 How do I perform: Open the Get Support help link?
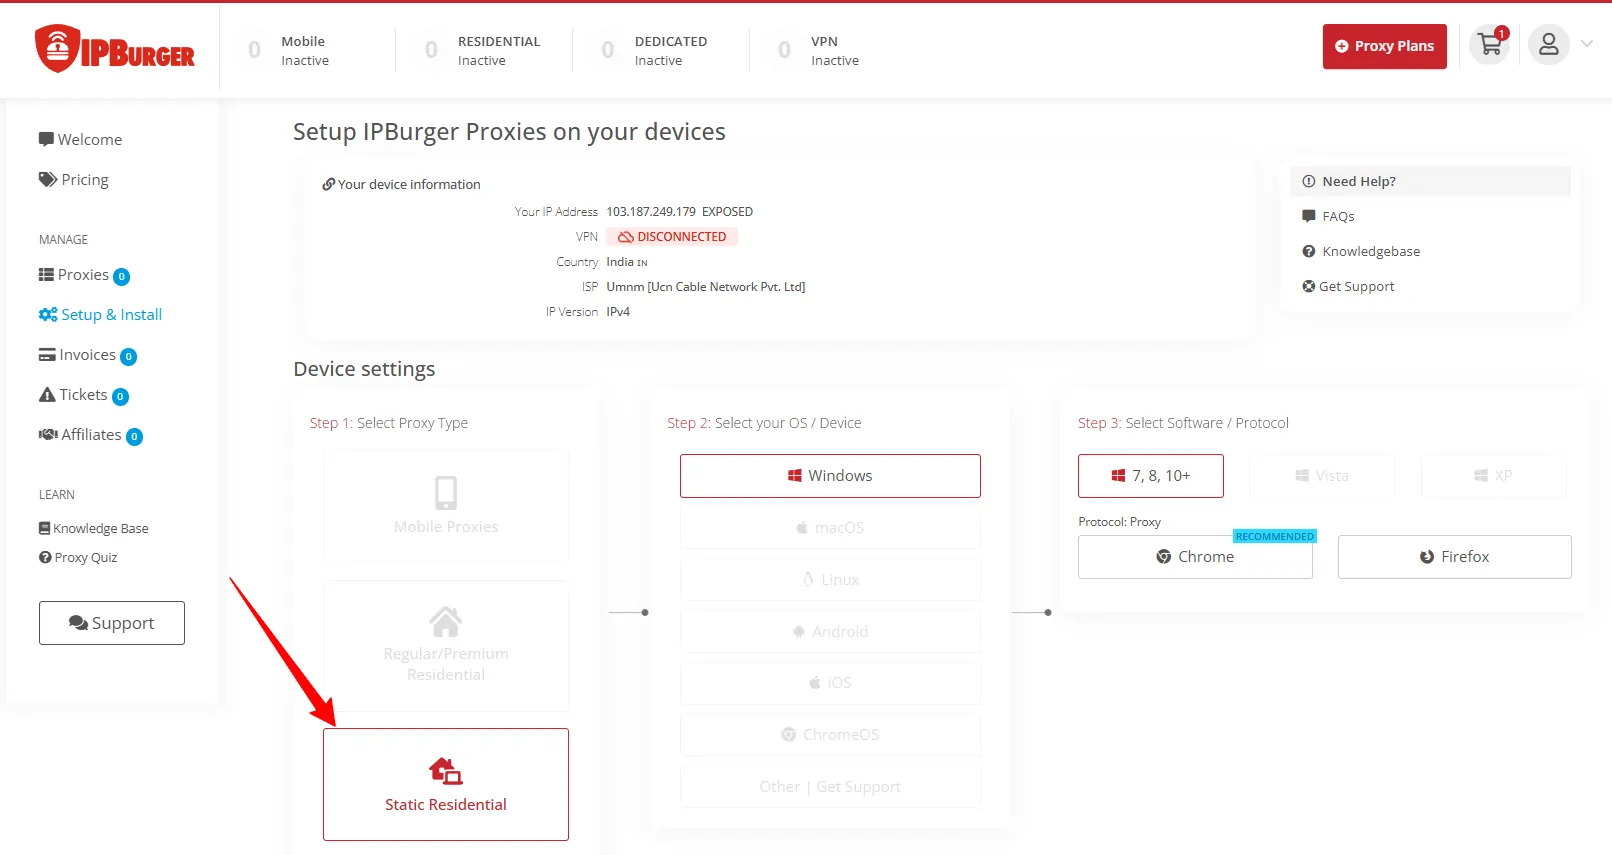[x=1349, y=286]
